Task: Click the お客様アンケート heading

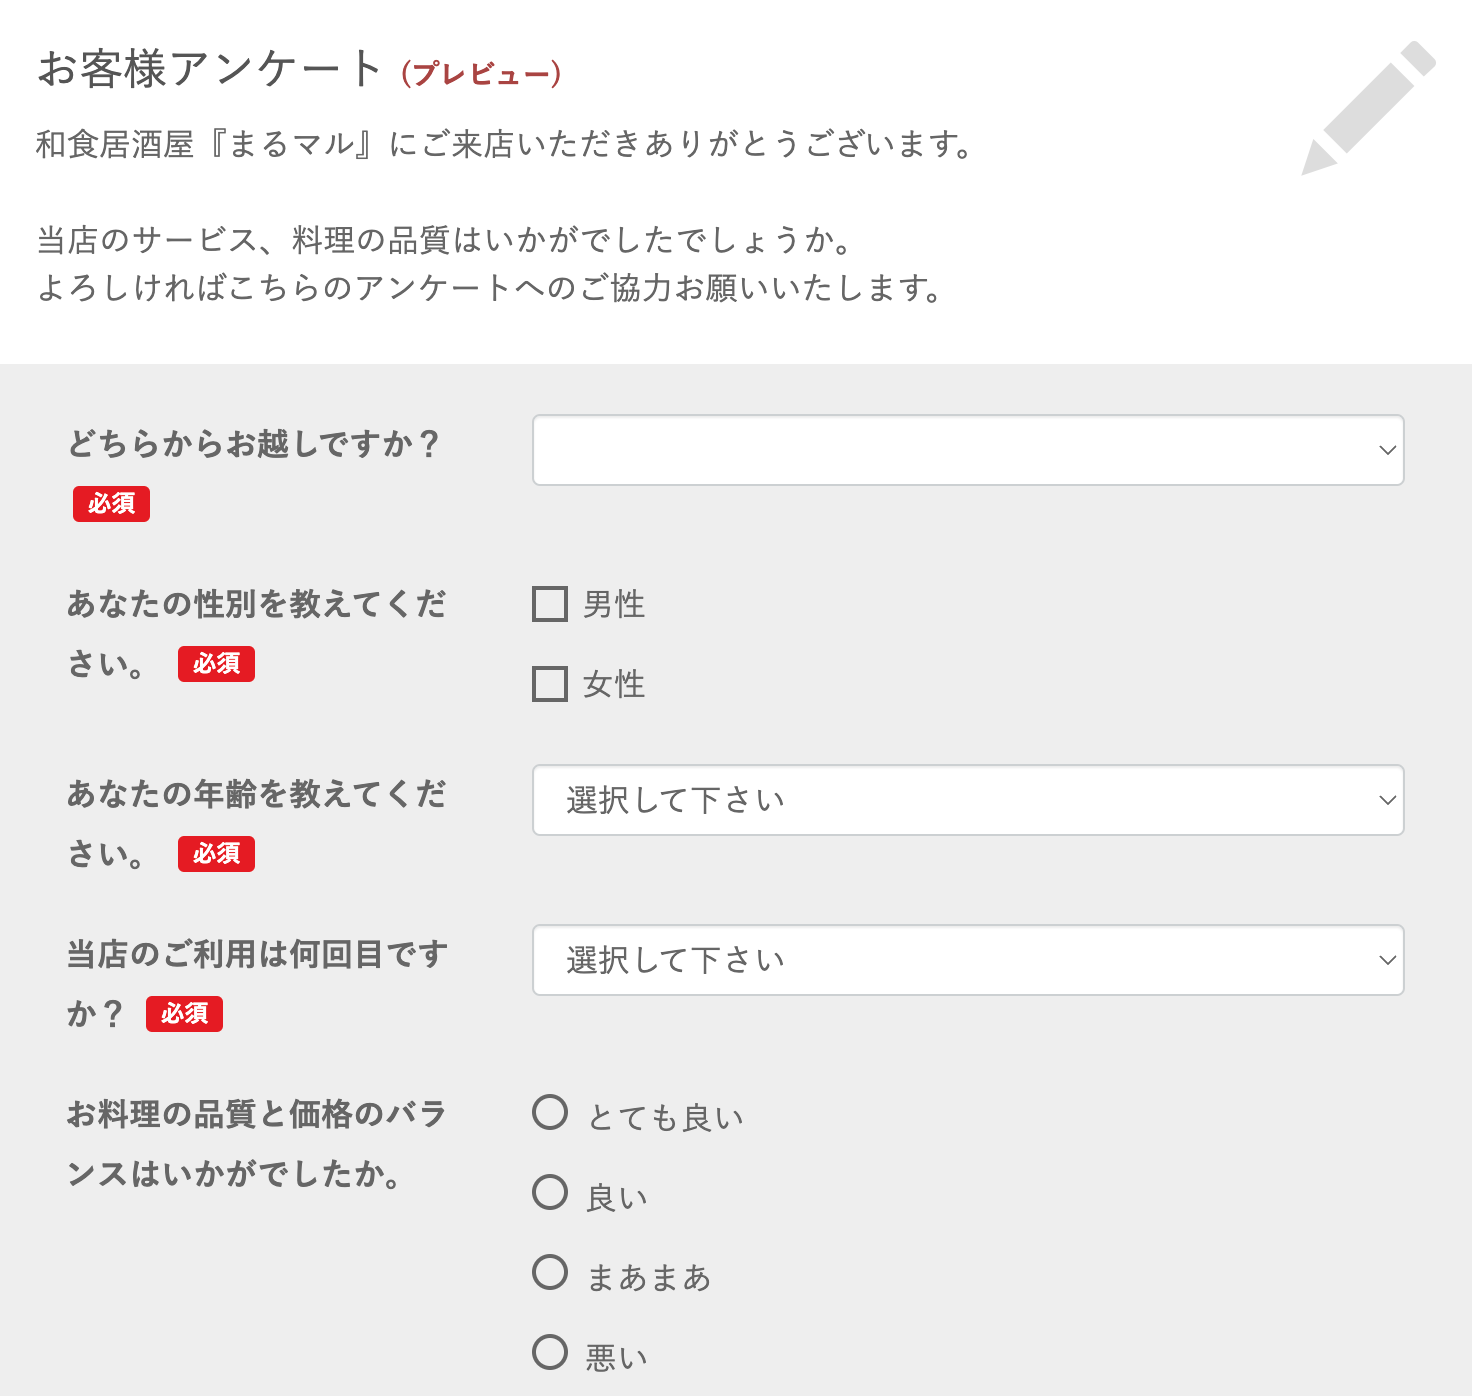Action: (x=210, y=70)
